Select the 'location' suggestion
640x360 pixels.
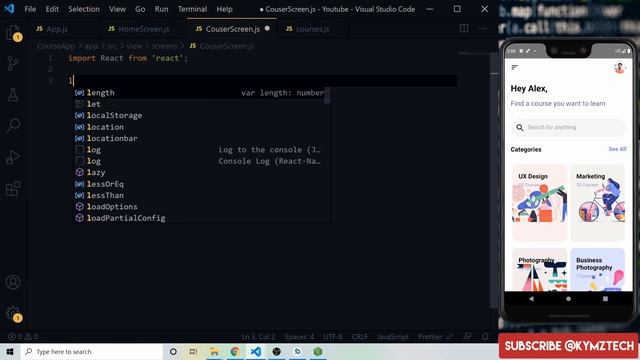tap(199, 127)
